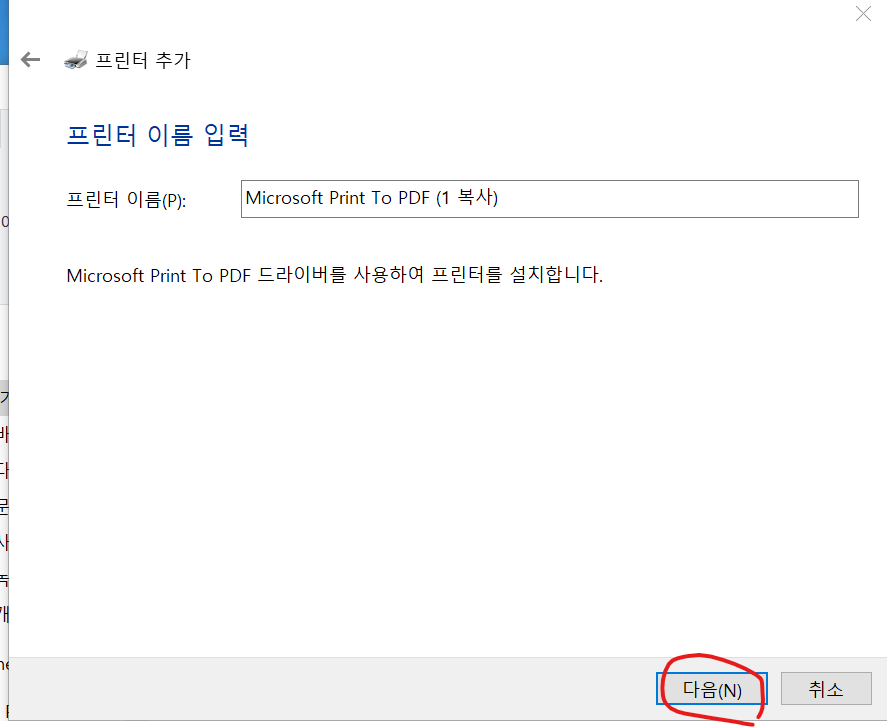Click the partially visible background window on the left edge
887x727 pixels.
(x=5, y=450)
